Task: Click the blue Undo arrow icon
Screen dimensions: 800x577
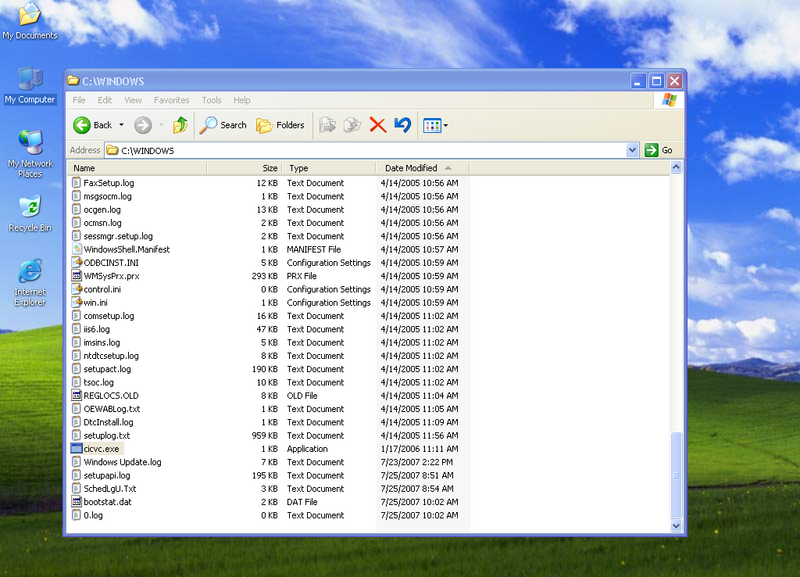Action: [403, 125]
